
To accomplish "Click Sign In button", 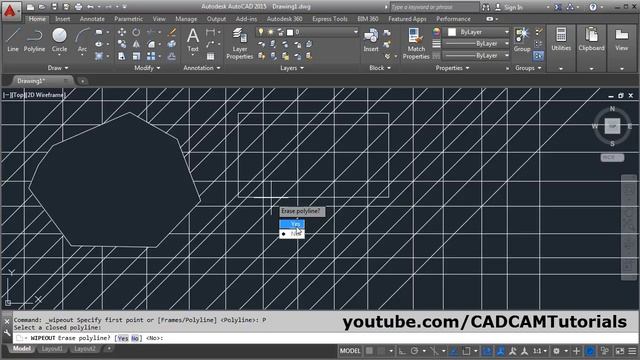I will [509, 7].
